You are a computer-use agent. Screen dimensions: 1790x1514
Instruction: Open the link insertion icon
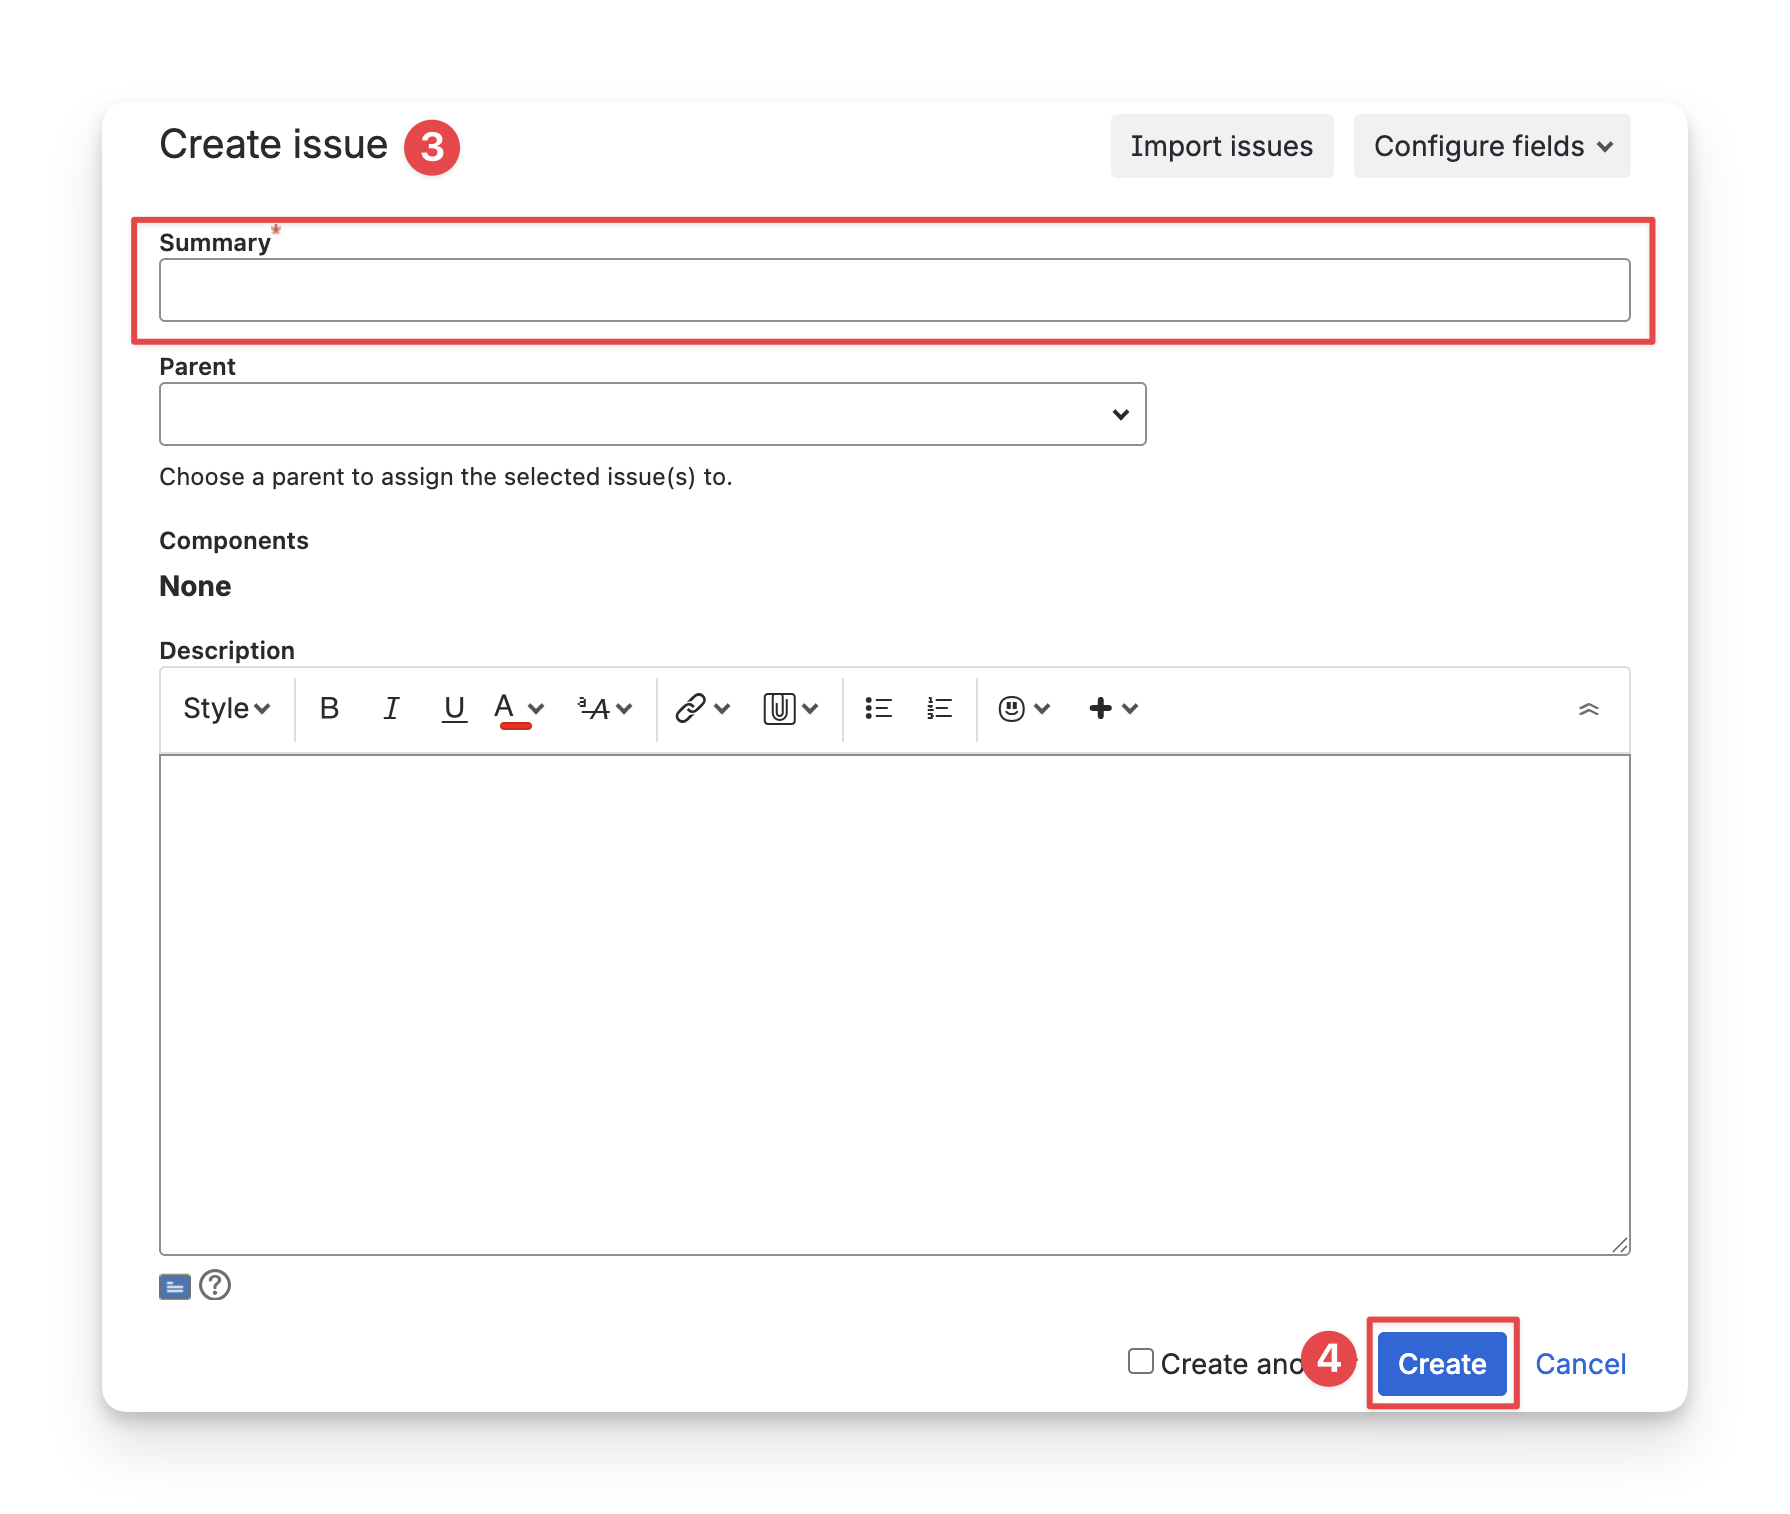click(x=691, y=709)
